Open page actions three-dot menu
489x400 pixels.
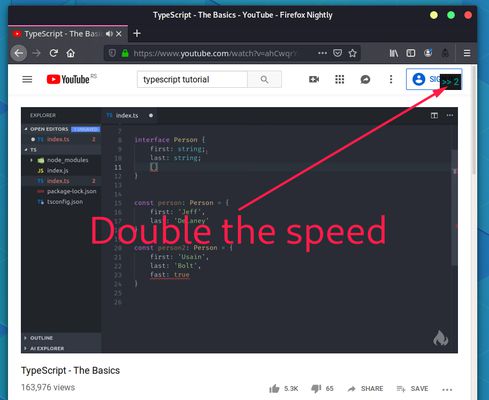tap(322, 53)
